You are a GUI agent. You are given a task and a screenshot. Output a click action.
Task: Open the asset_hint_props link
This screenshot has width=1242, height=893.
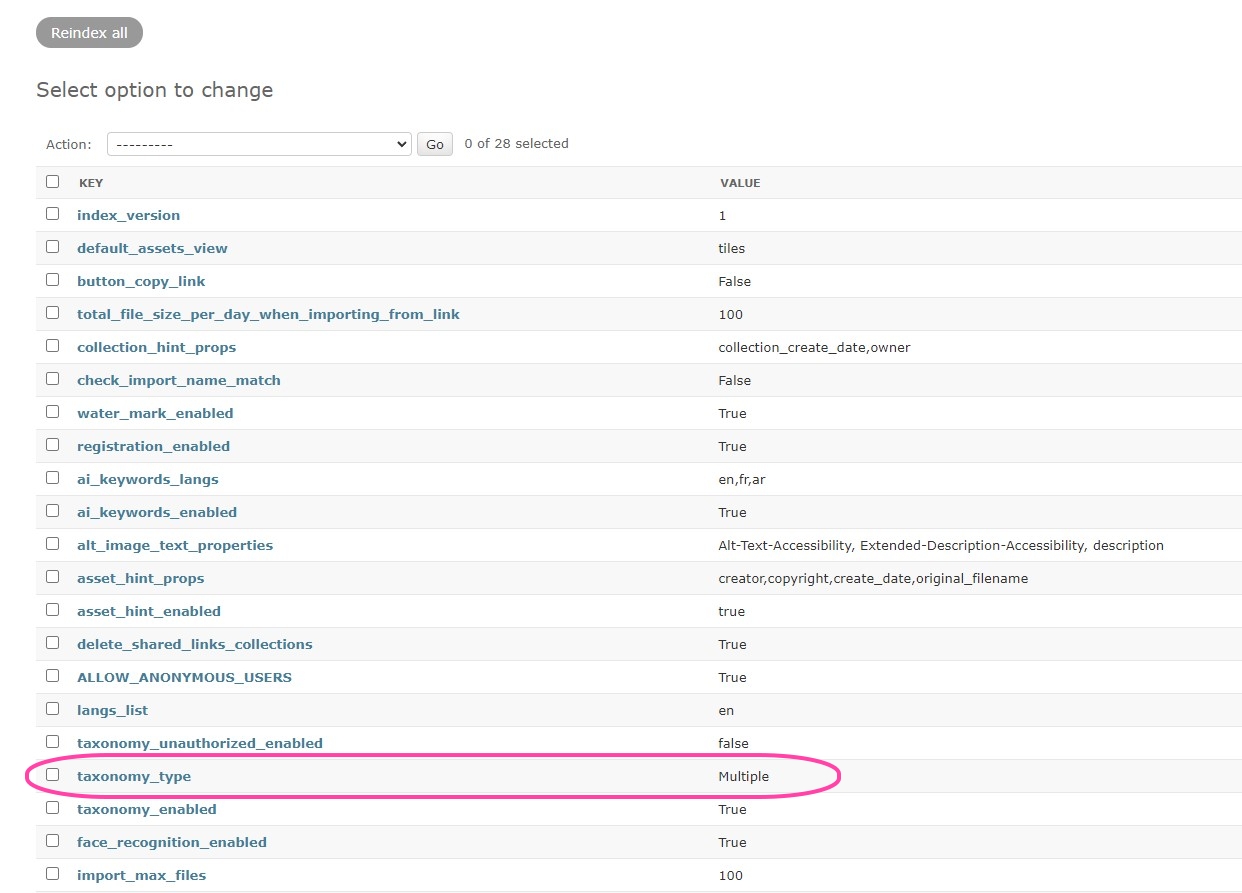pos(140,578)
